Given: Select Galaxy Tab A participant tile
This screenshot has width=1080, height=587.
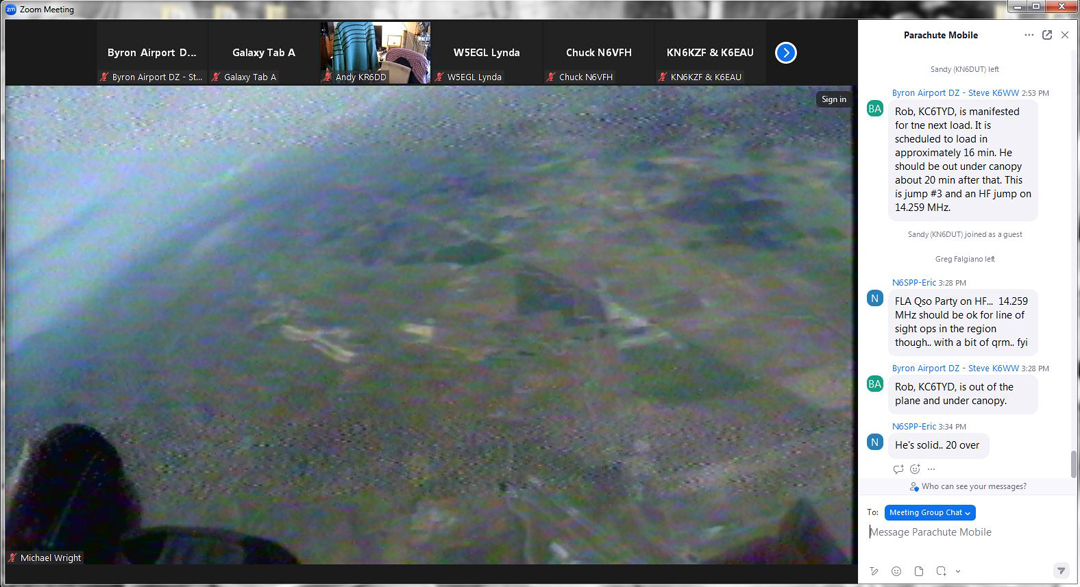Looking at the screenshot, I should 264,53.
